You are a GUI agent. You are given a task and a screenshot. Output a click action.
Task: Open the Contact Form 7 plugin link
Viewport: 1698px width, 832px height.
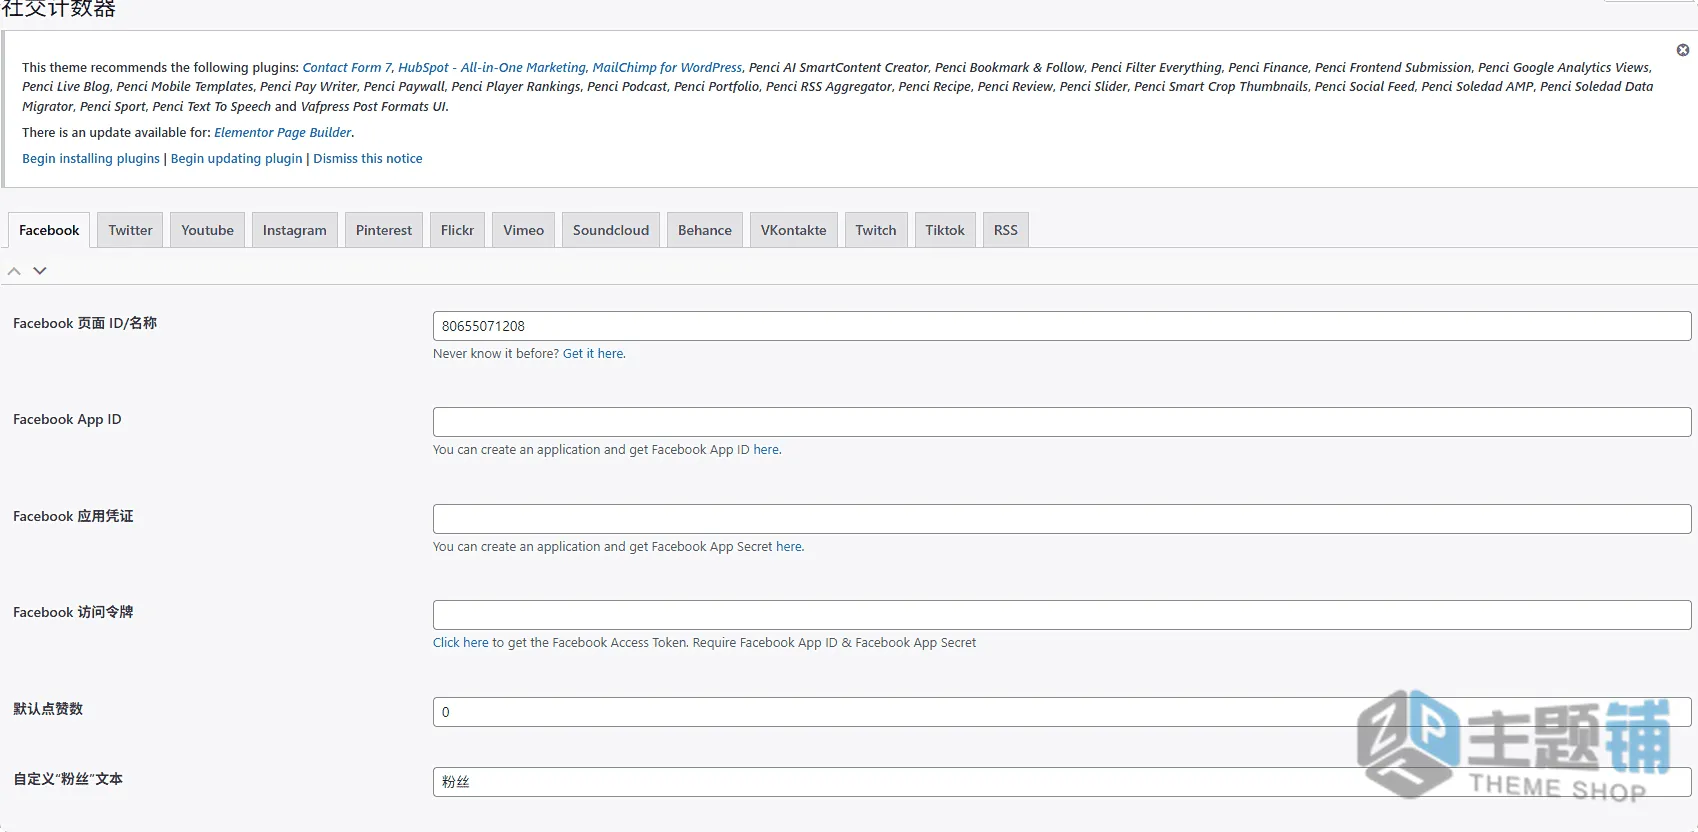pyautogui.click(x=346, y=68)
